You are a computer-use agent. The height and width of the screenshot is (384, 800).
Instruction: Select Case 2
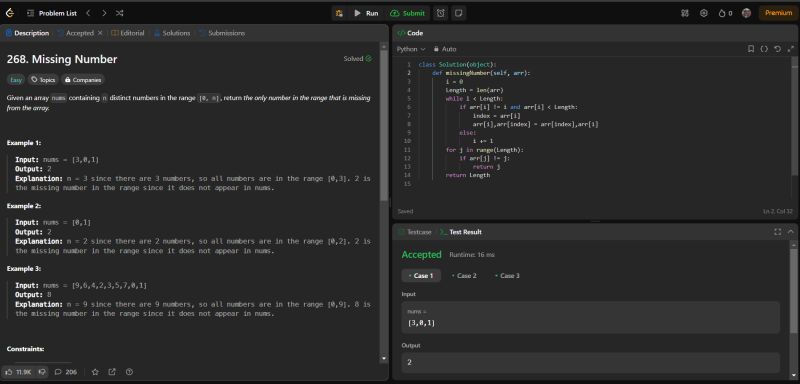click(464, 276)
